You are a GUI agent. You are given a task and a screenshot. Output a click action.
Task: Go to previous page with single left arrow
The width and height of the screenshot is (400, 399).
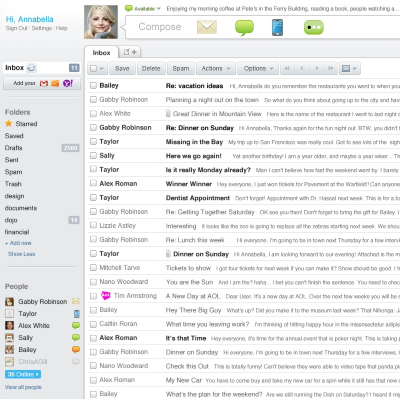coord(302,68)
